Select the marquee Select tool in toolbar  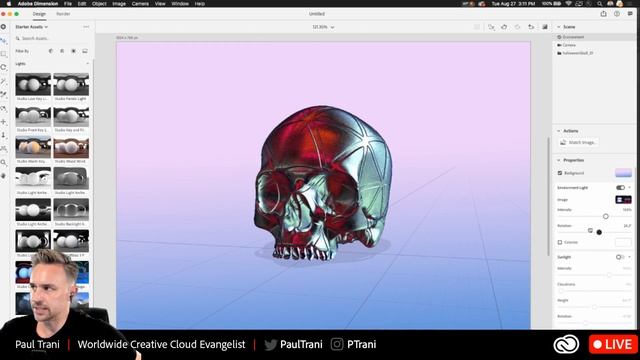click(x=4, y=54)
